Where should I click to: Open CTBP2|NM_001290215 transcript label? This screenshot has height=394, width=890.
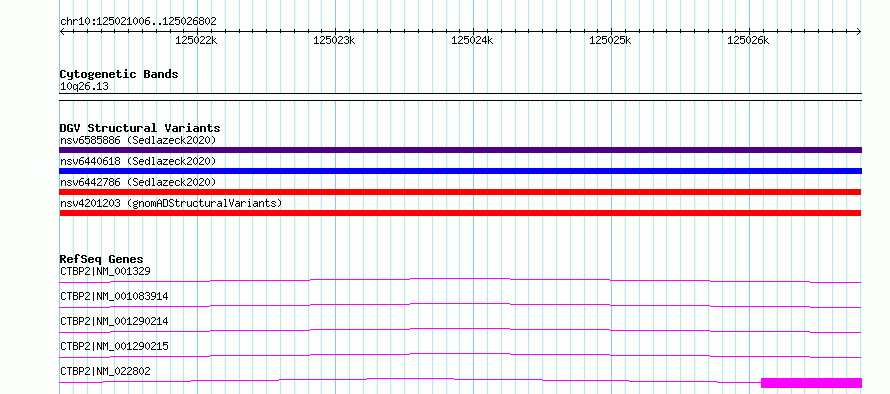[114, 346]
